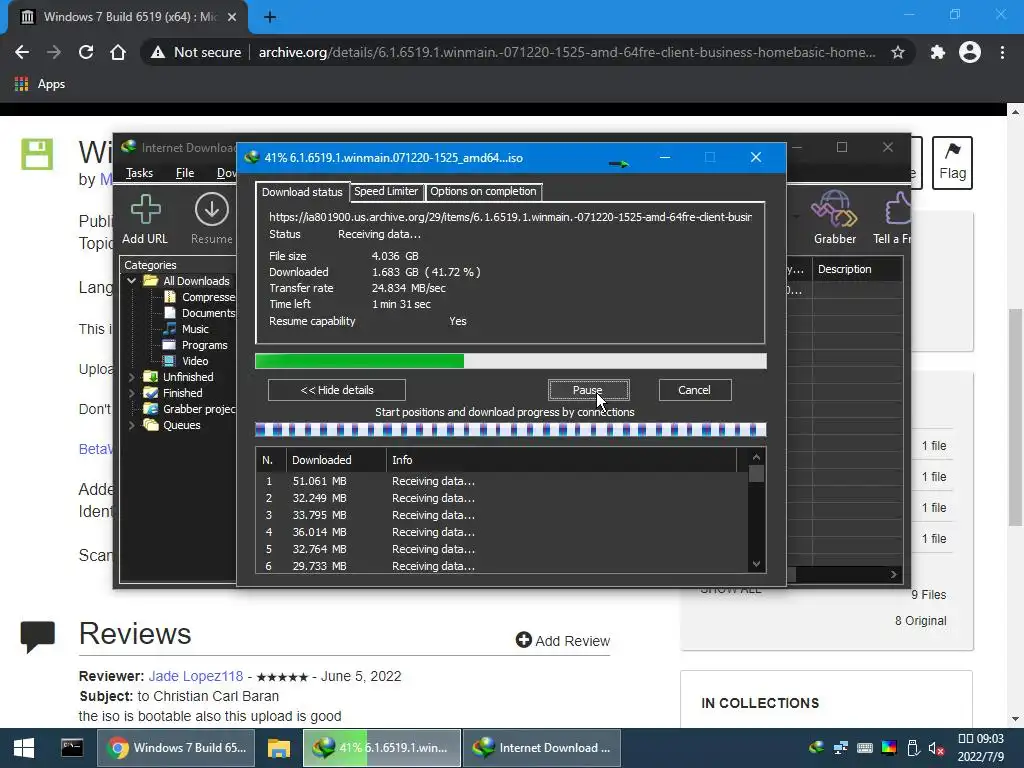The width and height of the screenshot is (1024, 768).
Task: Expand the Unfinished category node
Action: click(131, 377)
